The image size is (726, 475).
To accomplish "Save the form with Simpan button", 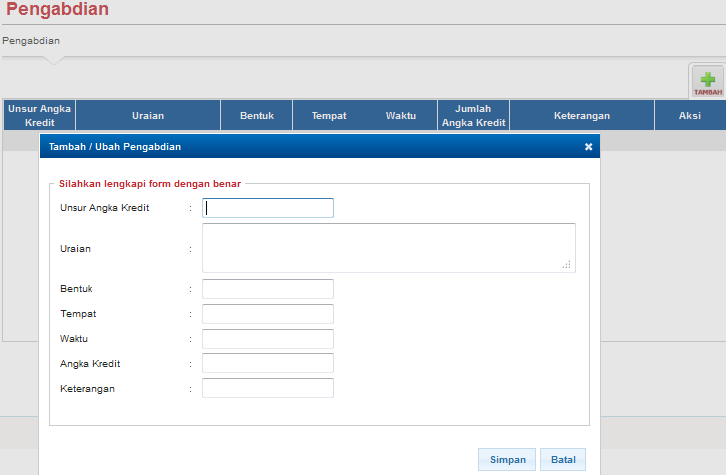I will pyautogui.click(x=507, y=459).
